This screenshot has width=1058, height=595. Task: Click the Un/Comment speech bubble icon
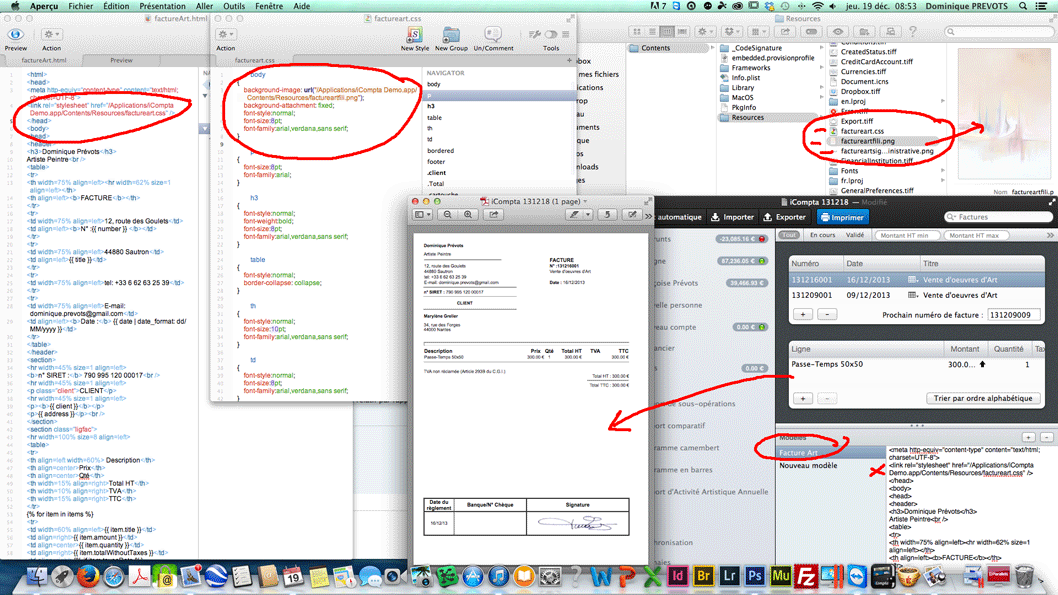point(493,34)
